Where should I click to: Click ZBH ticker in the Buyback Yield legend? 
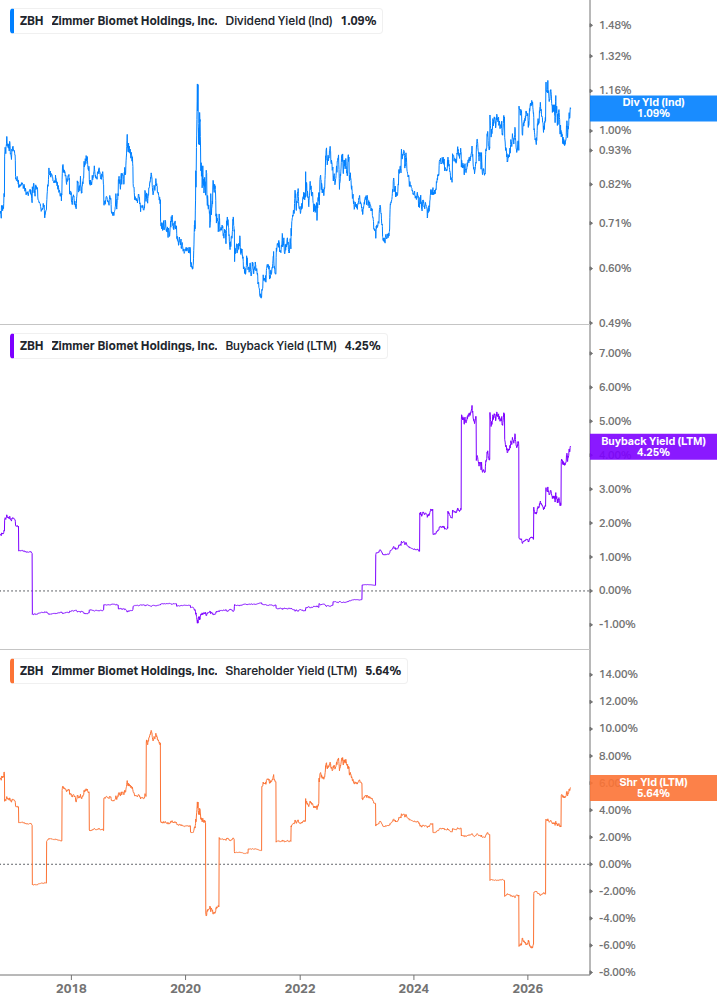[x=31, y=346]
